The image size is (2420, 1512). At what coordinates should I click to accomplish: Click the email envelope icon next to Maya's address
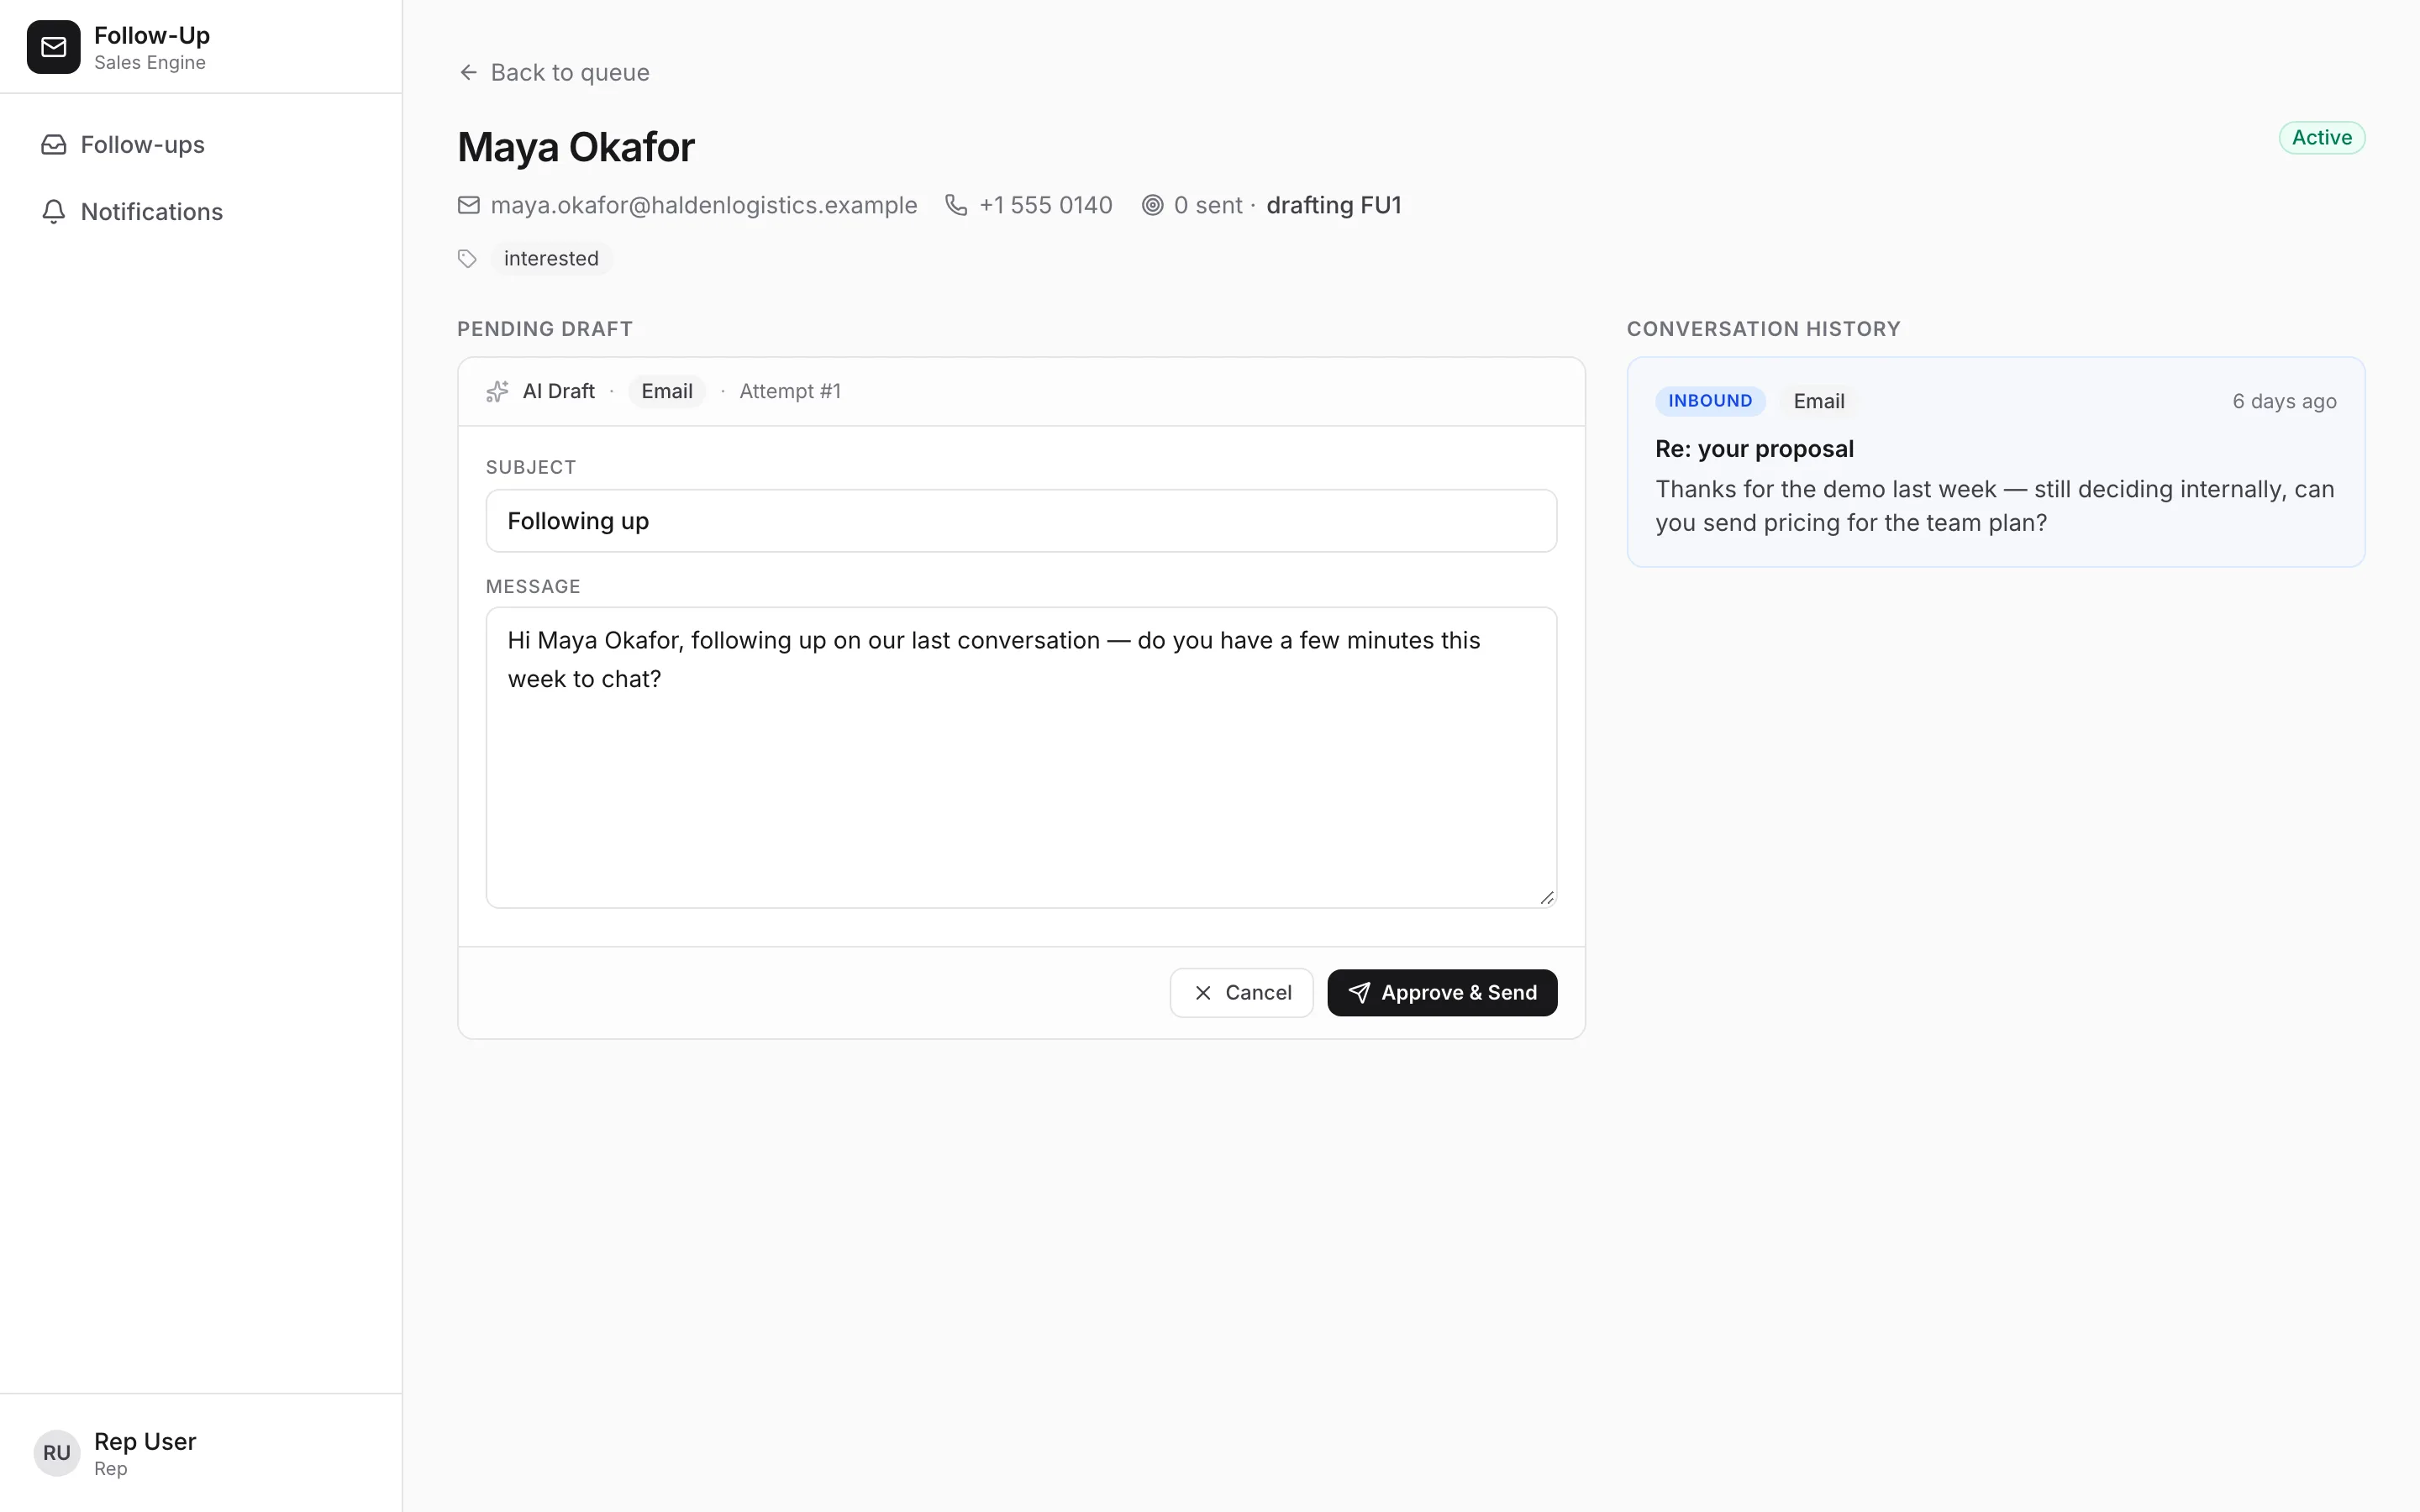[469, 205]
